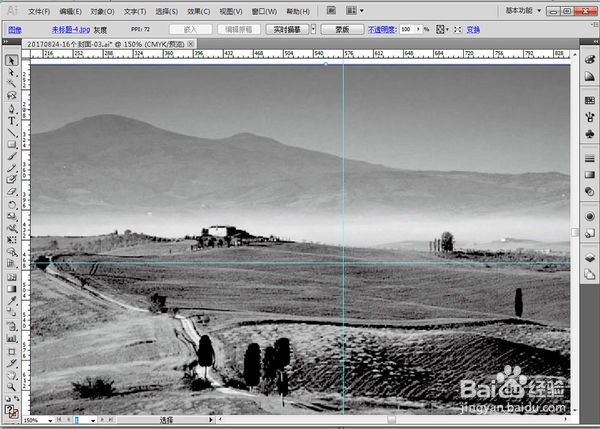
Task: Select the Mesh tool
Action: click(11, 277)
